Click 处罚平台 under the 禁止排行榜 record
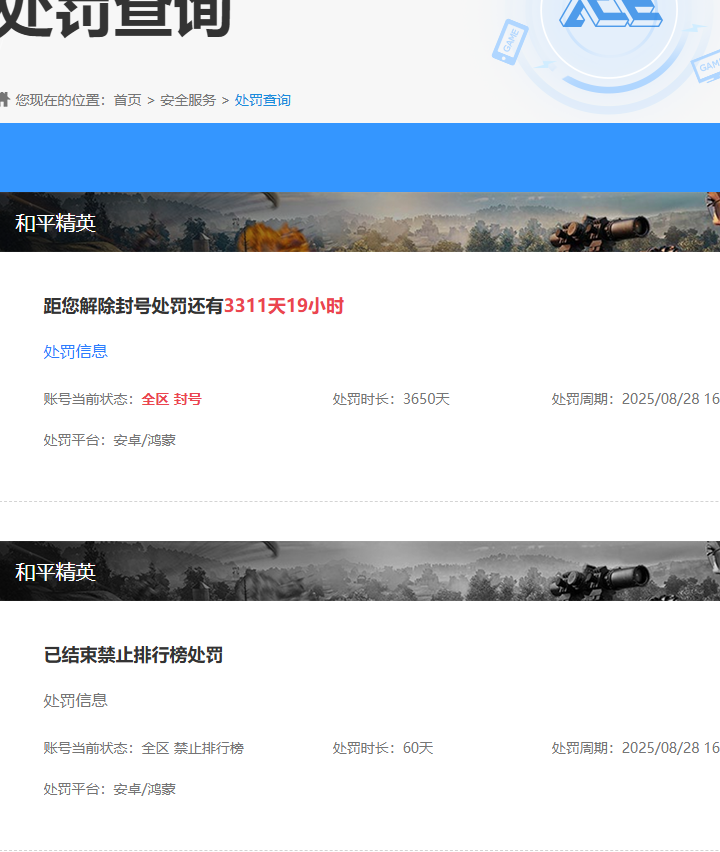The image size is (720, 852). [110, 789]
